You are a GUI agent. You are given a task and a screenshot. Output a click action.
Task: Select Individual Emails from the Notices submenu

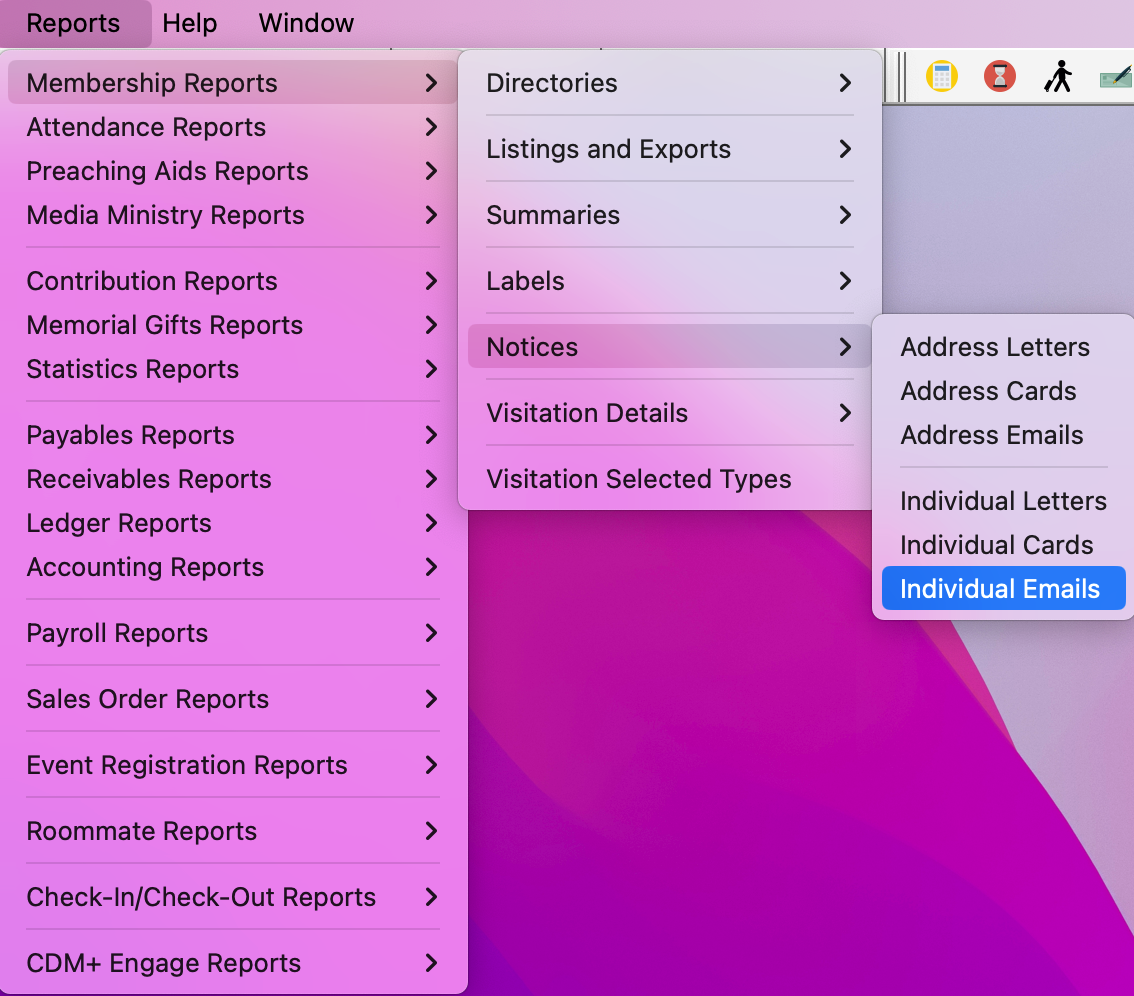point(1003,588)
